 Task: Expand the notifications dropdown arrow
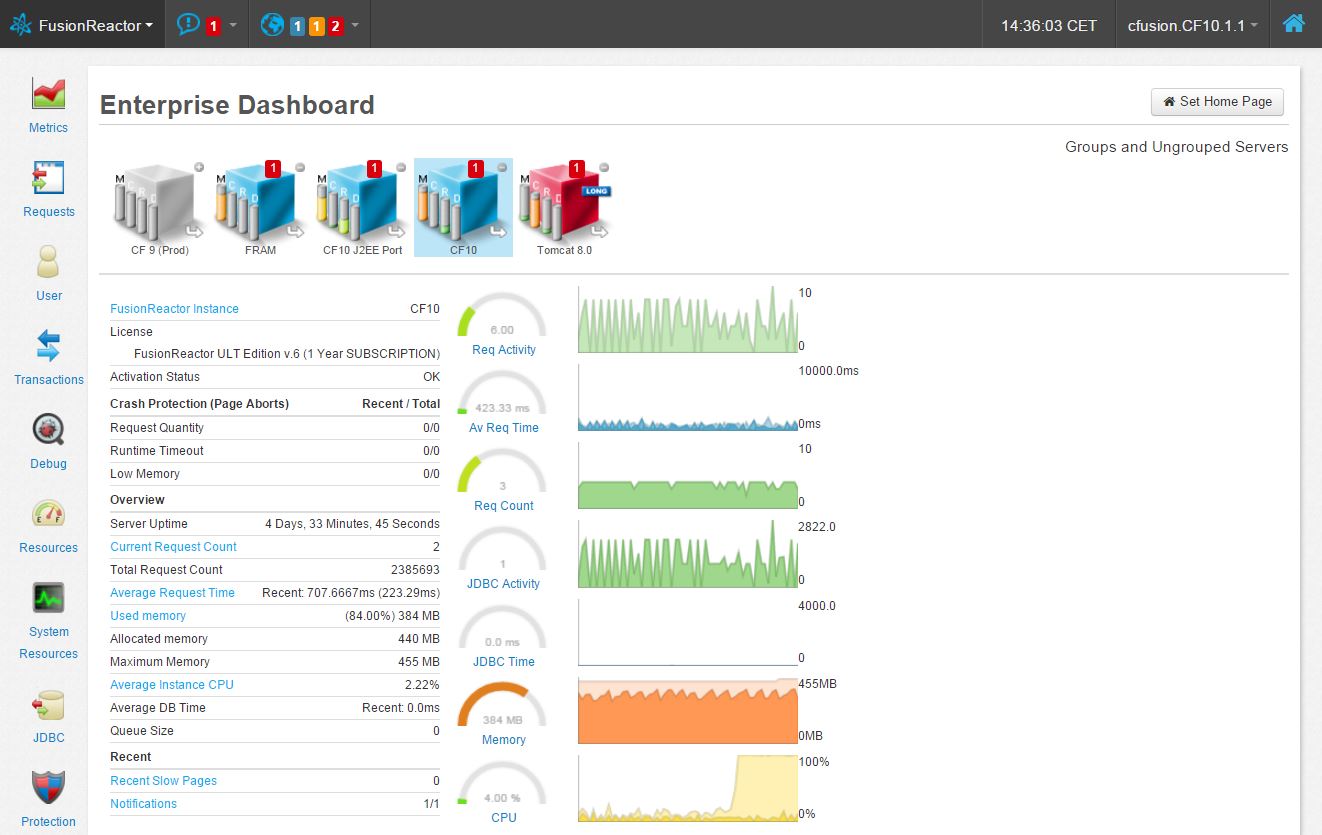point(233,25)
